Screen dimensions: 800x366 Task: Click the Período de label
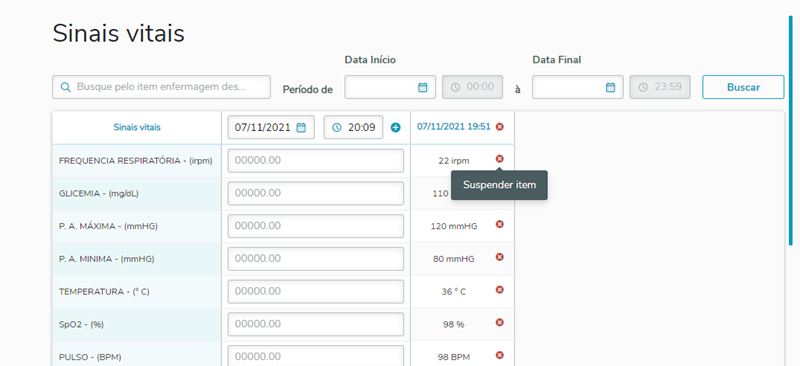pos(308,90)
